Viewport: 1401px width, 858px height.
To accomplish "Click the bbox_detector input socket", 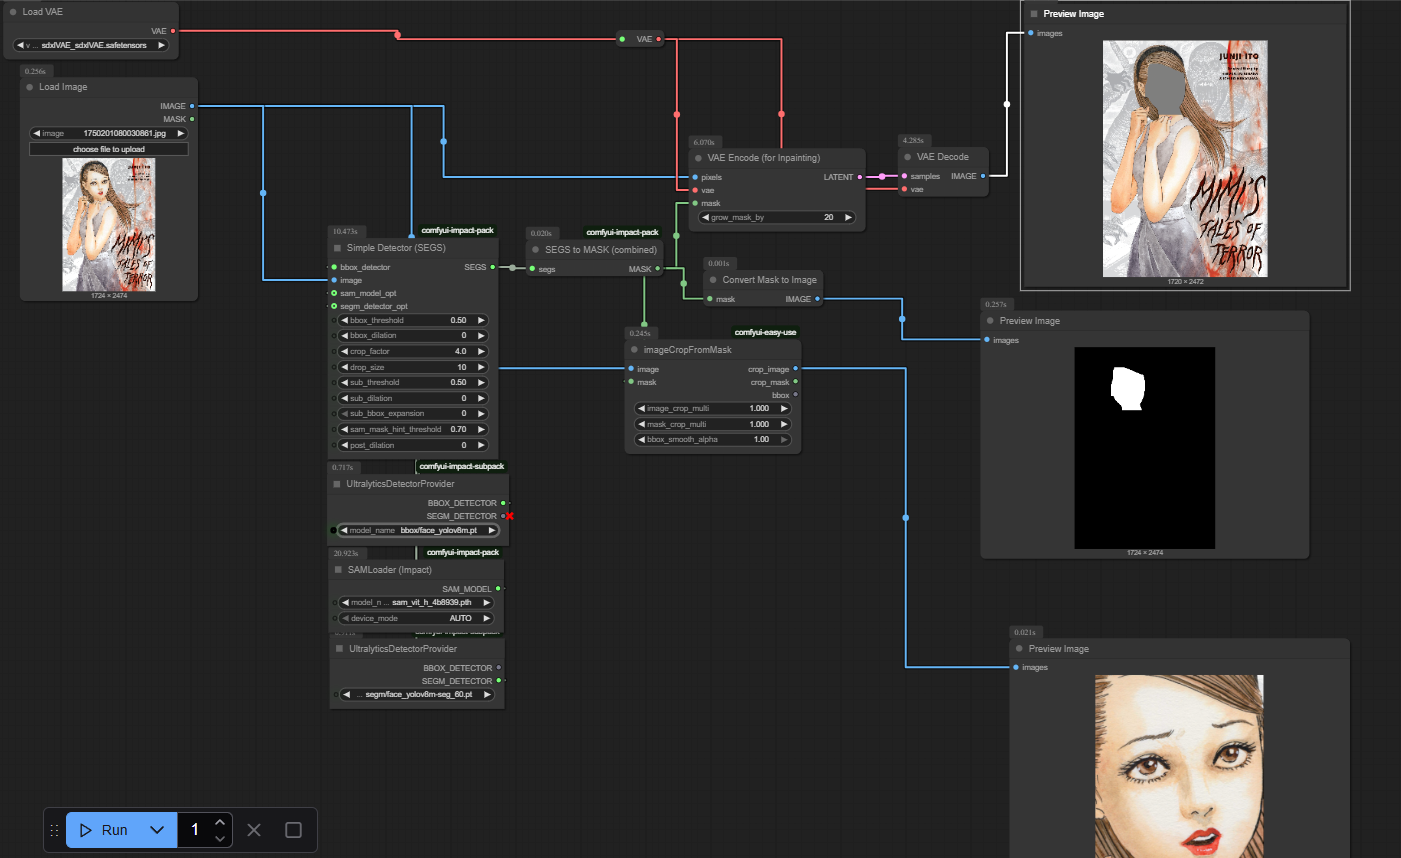I will [x=334, y=267].
